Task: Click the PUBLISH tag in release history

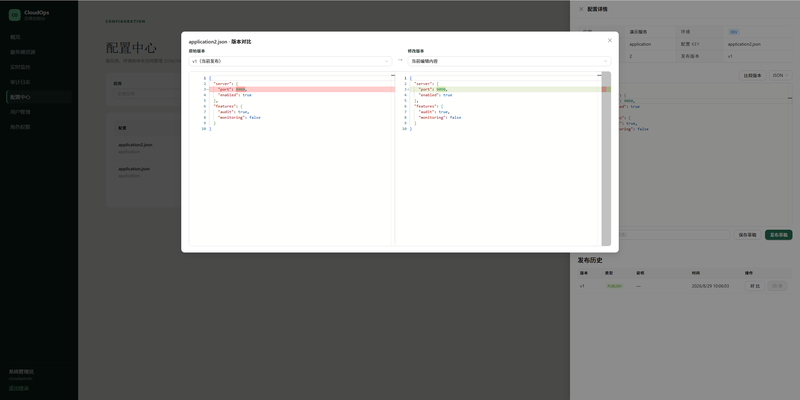Action: (614, 286)
